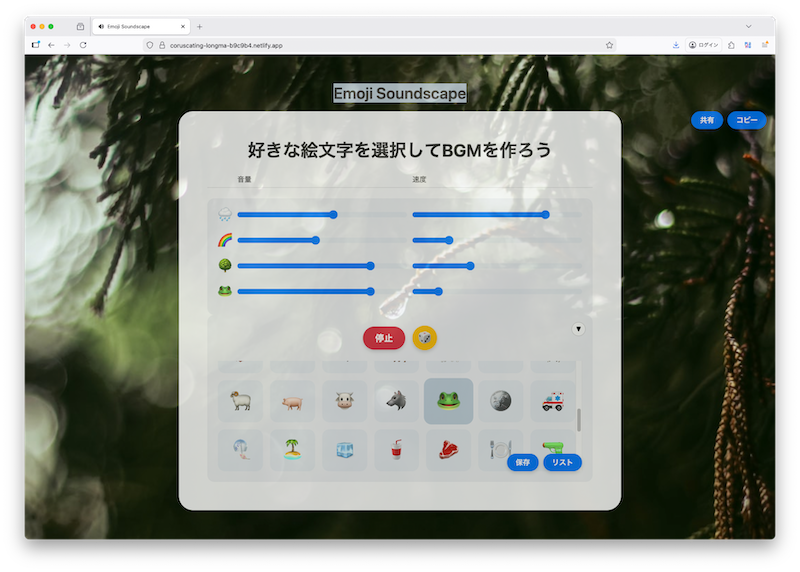Click the bookmark star in address bar

pos(609,45)
